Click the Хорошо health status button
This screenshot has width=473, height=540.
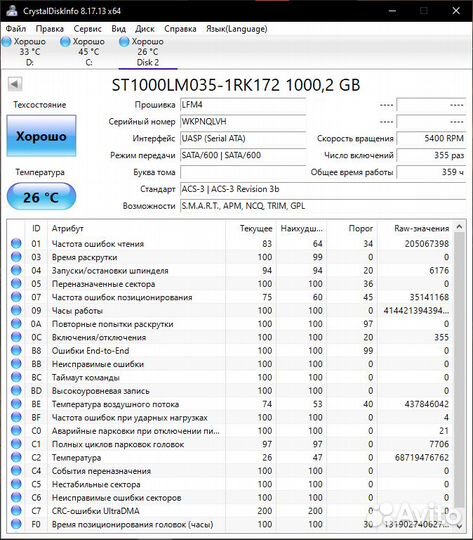[x=41, y=136]
